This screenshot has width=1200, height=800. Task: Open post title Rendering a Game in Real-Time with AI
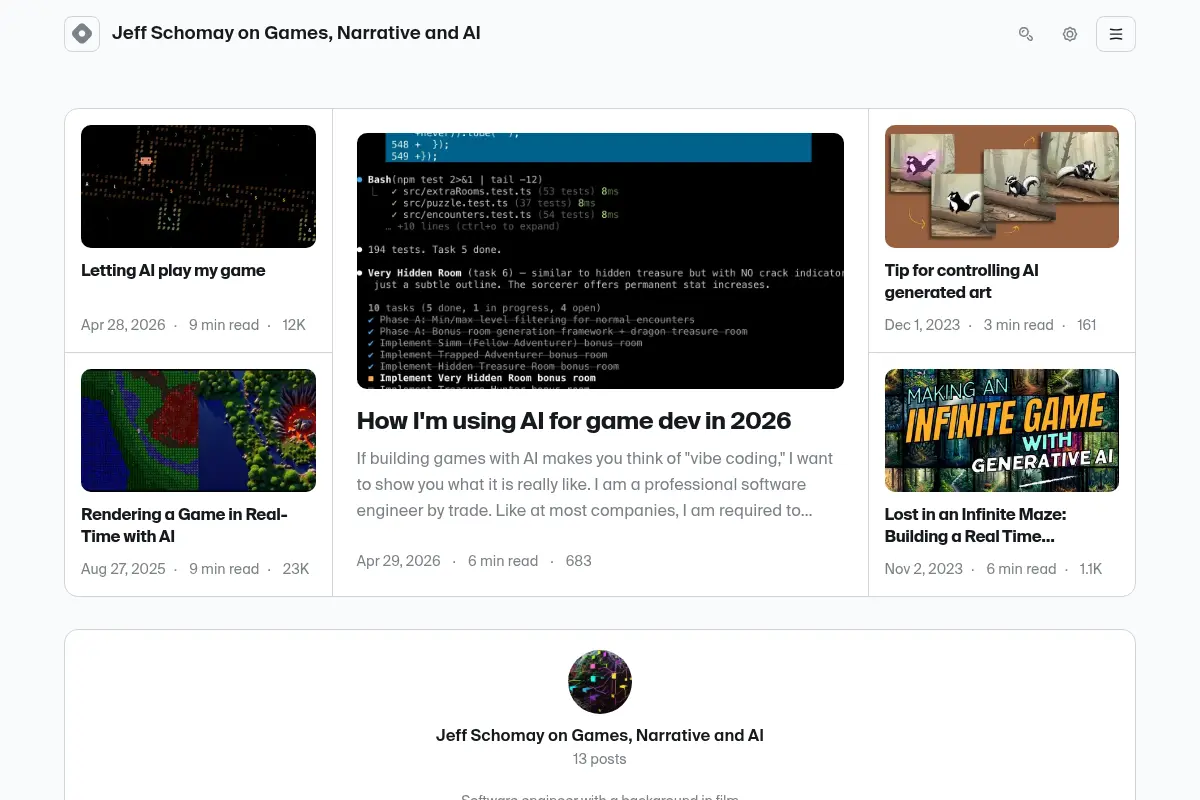pyautogui.click(x=184, y=525)
